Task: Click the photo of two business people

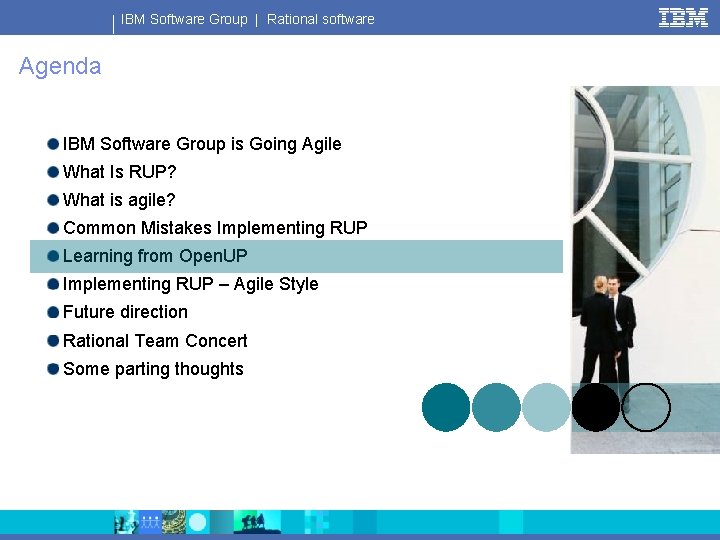Action: pos(645,270)
